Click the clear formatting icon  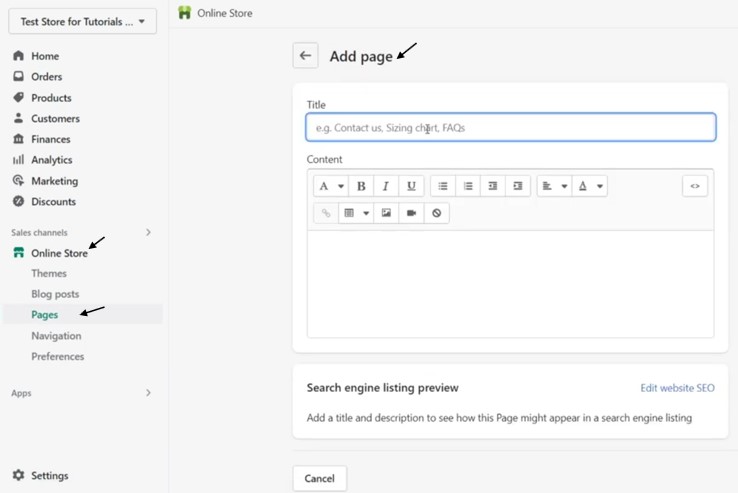436,213
